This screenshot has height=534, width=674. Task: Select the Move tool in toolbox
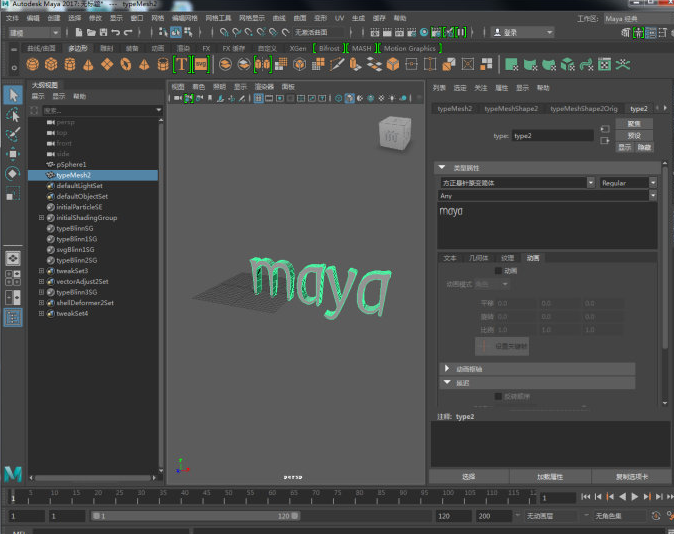click(x=13, y=154)
